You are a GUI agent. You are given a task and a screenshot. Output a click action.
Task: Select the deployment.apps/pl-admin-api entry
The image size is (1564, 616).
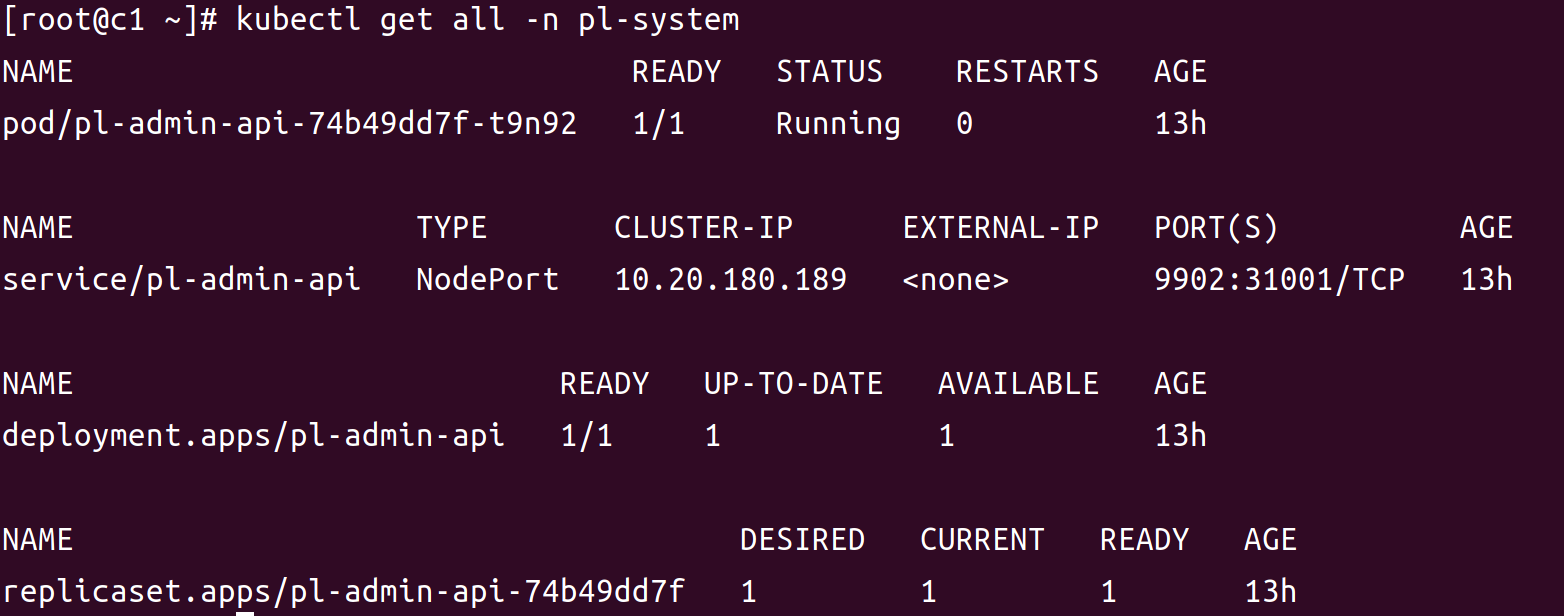[253, 436]
